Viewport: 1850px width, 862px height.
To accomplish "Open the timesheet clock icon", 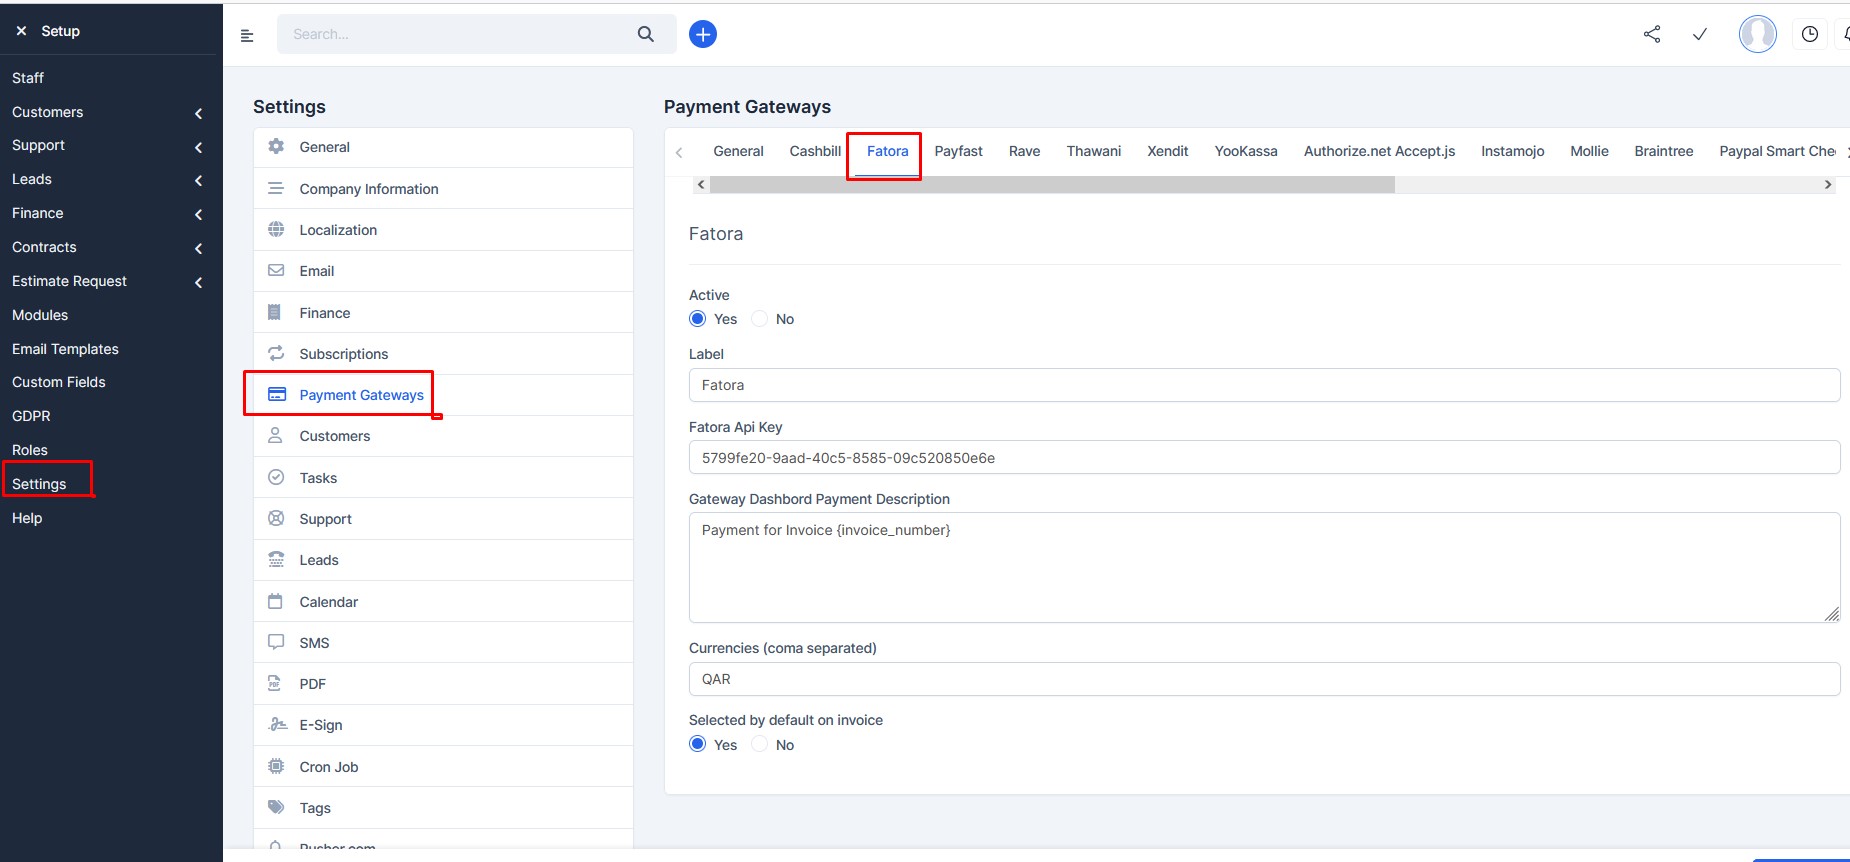I will pos(1810,34).
